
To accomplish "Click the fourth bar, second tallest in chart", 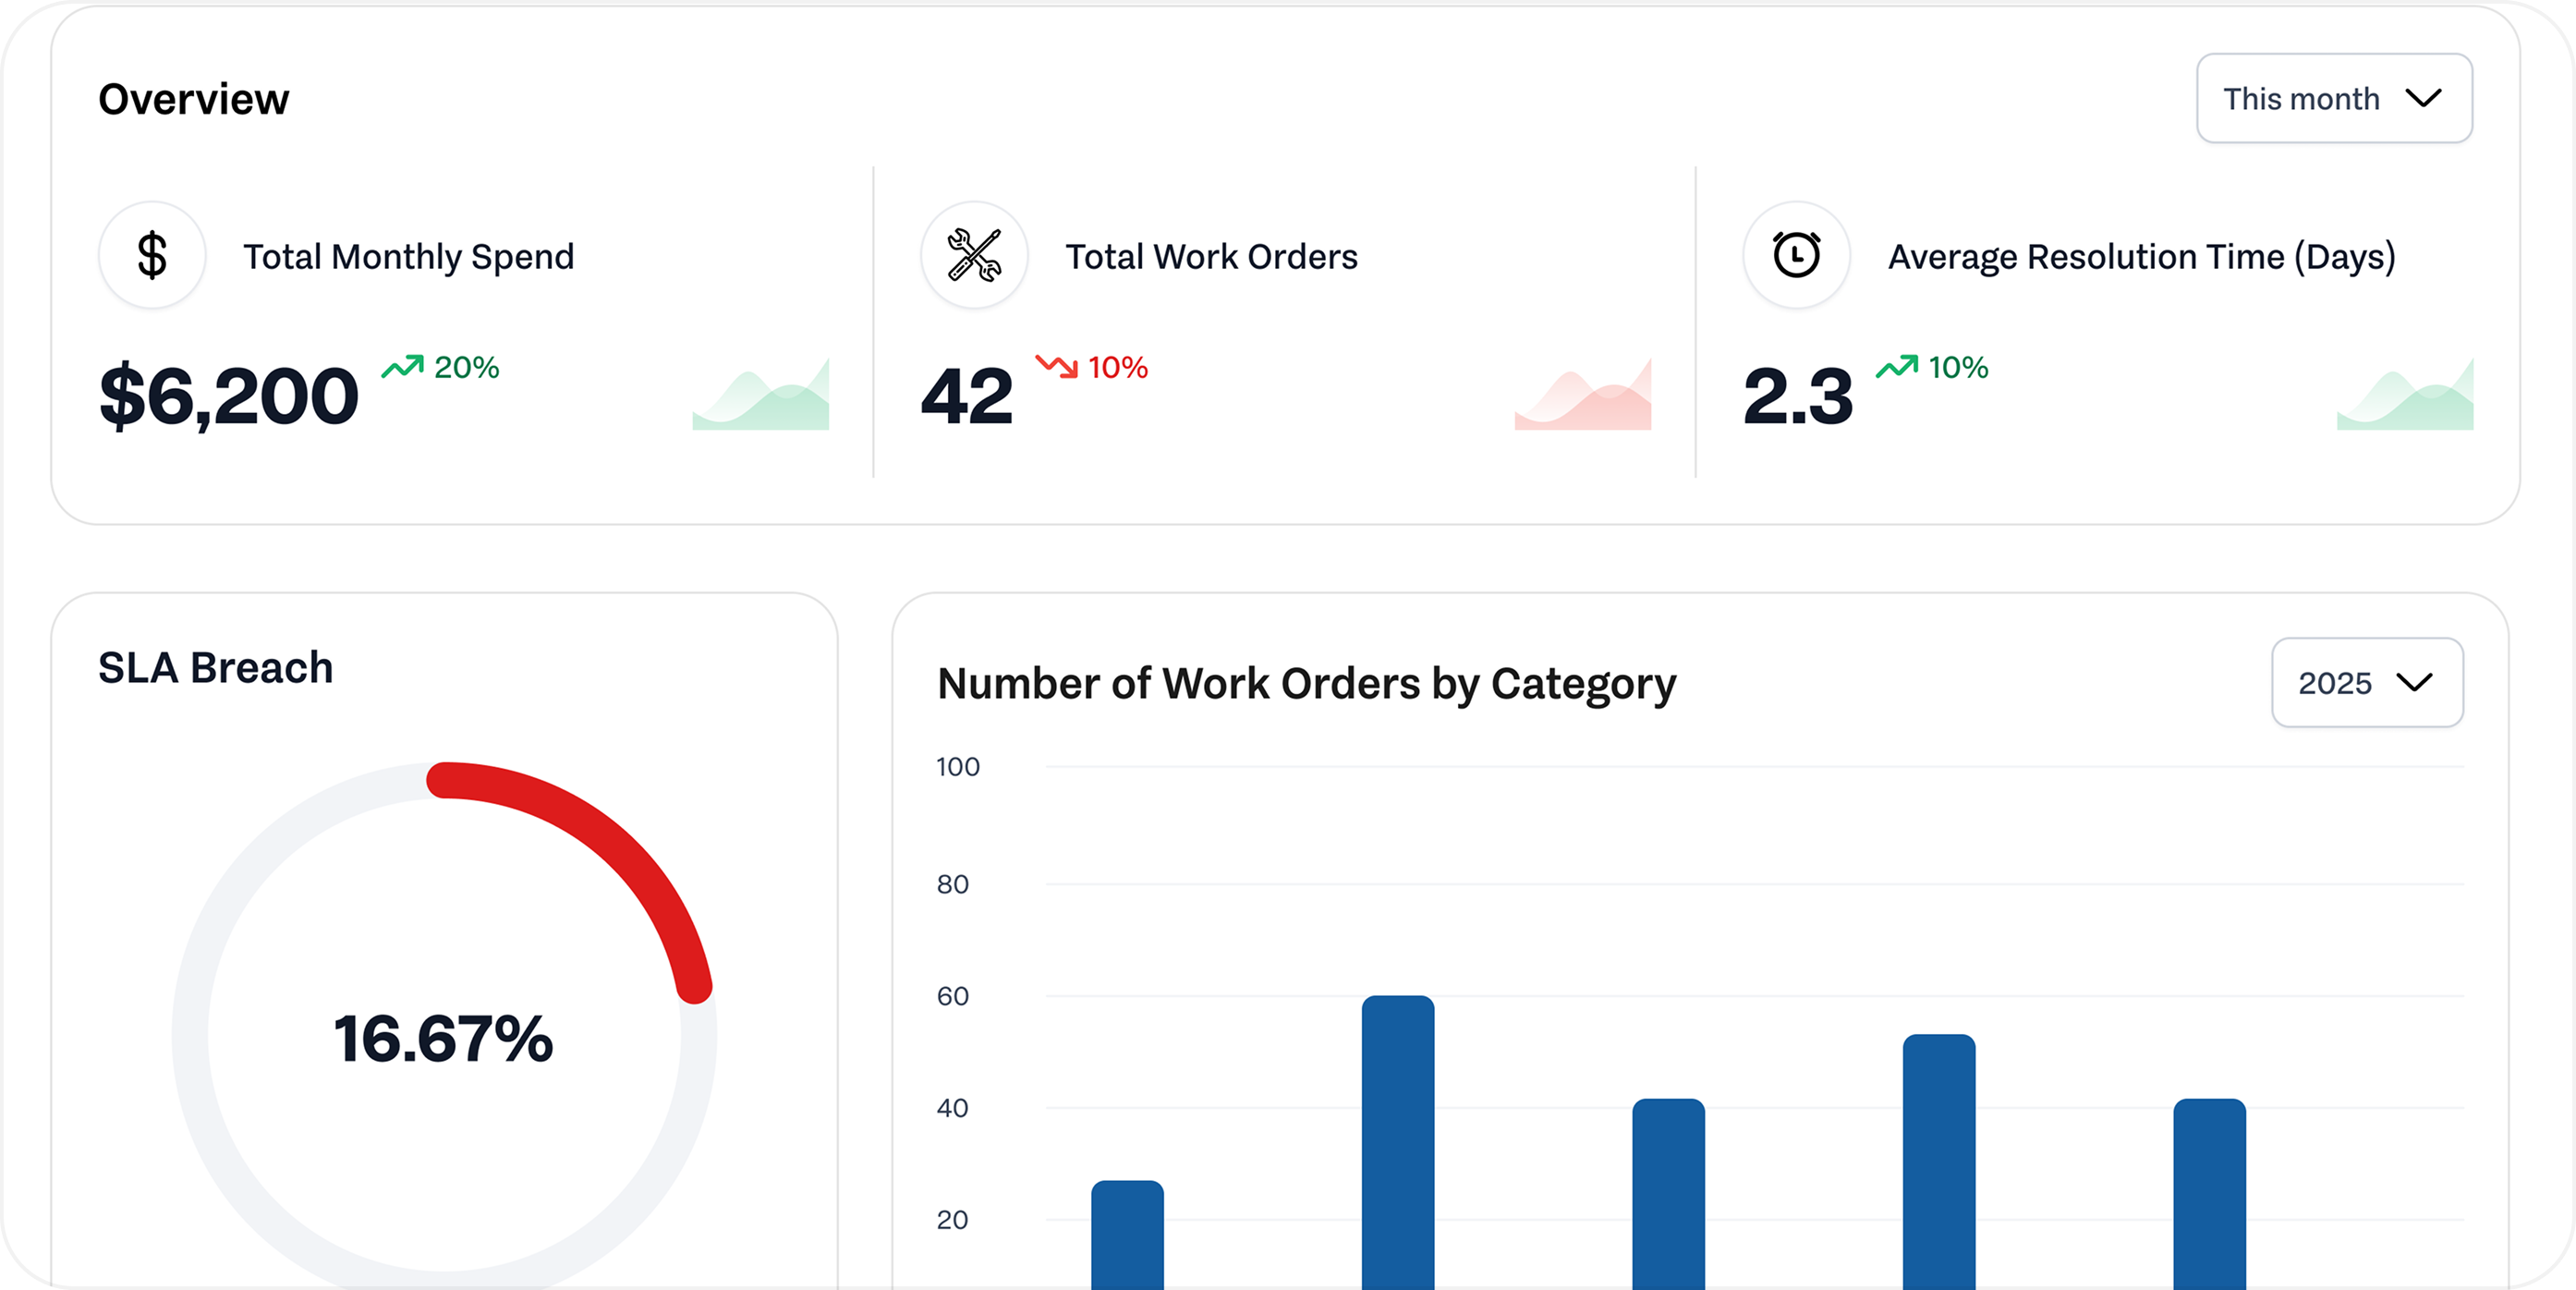I will click(1939, 1162).
